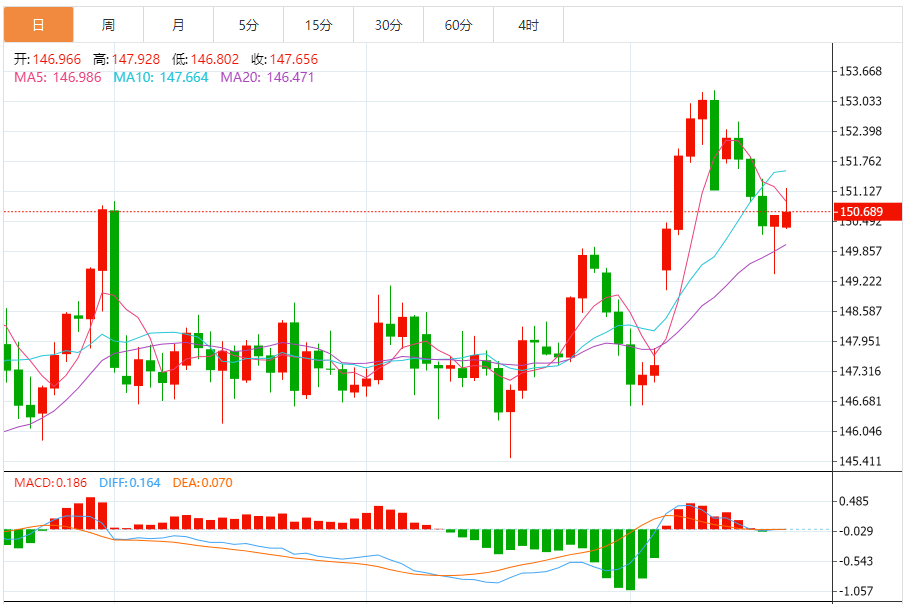
Task: Choose the 30分 interval tab
Action: [388, 25]
